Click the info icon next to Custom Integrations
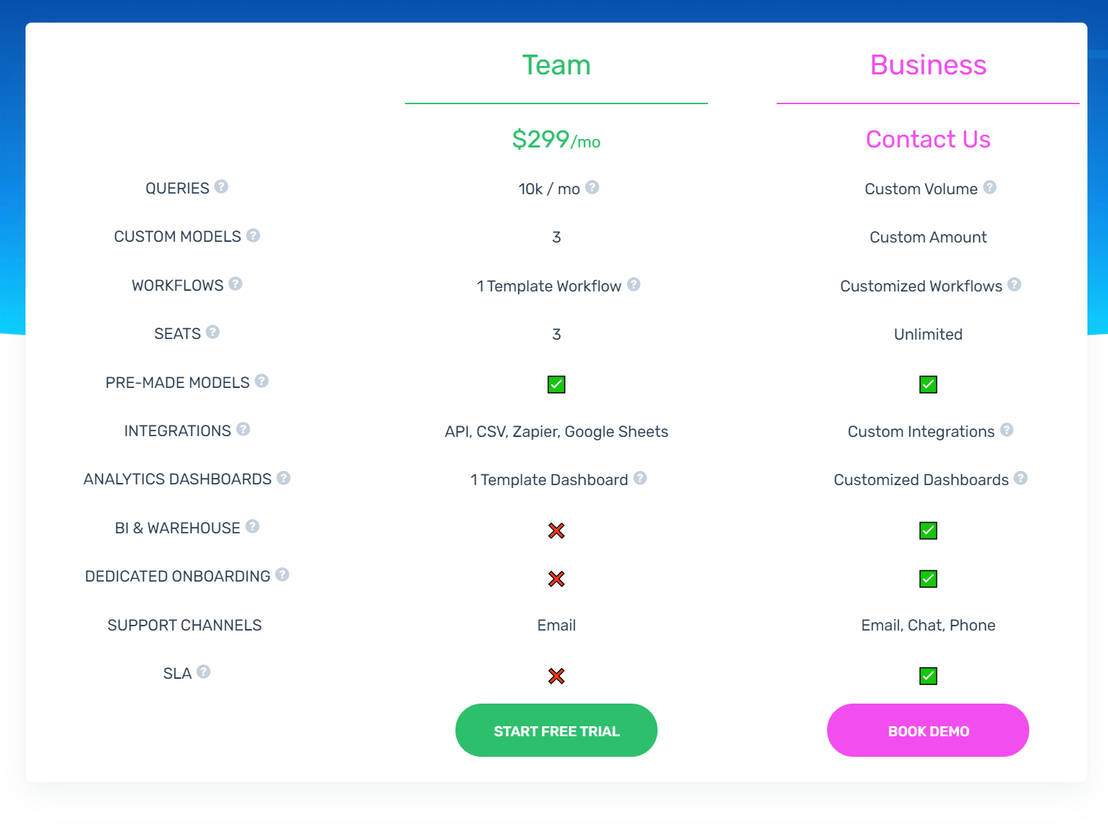Viewport: 1108px width, 839px height. 1006,430
